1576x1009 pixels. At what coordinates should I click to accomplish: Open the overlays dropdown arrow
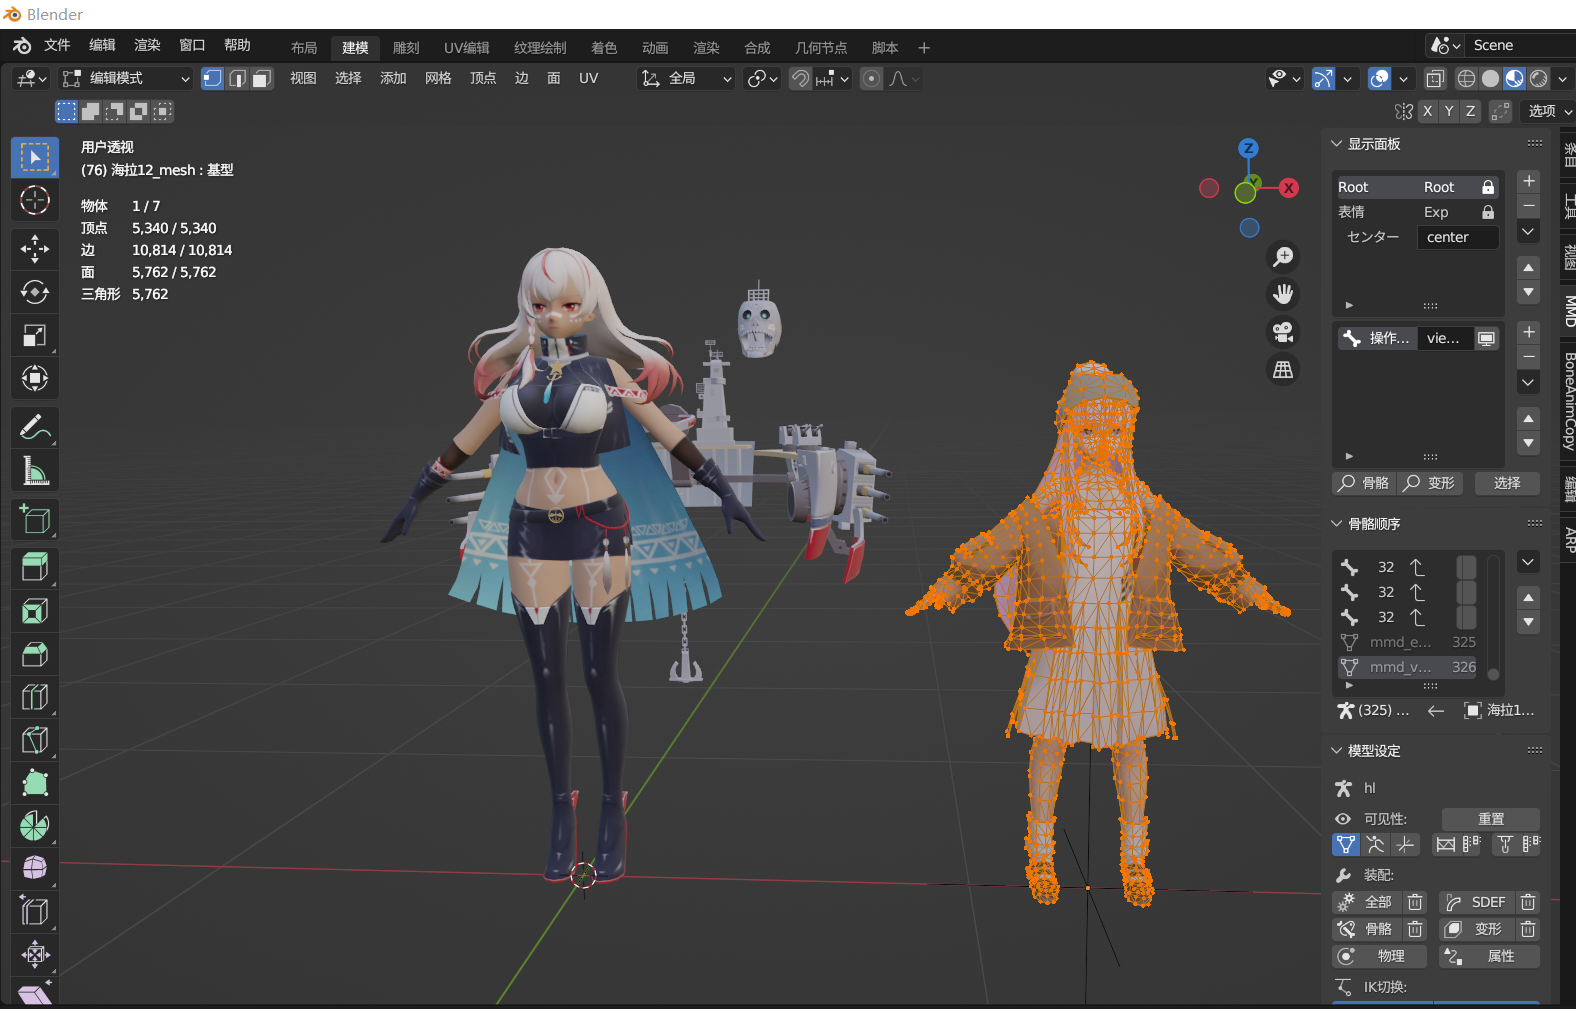(1404, 79)
